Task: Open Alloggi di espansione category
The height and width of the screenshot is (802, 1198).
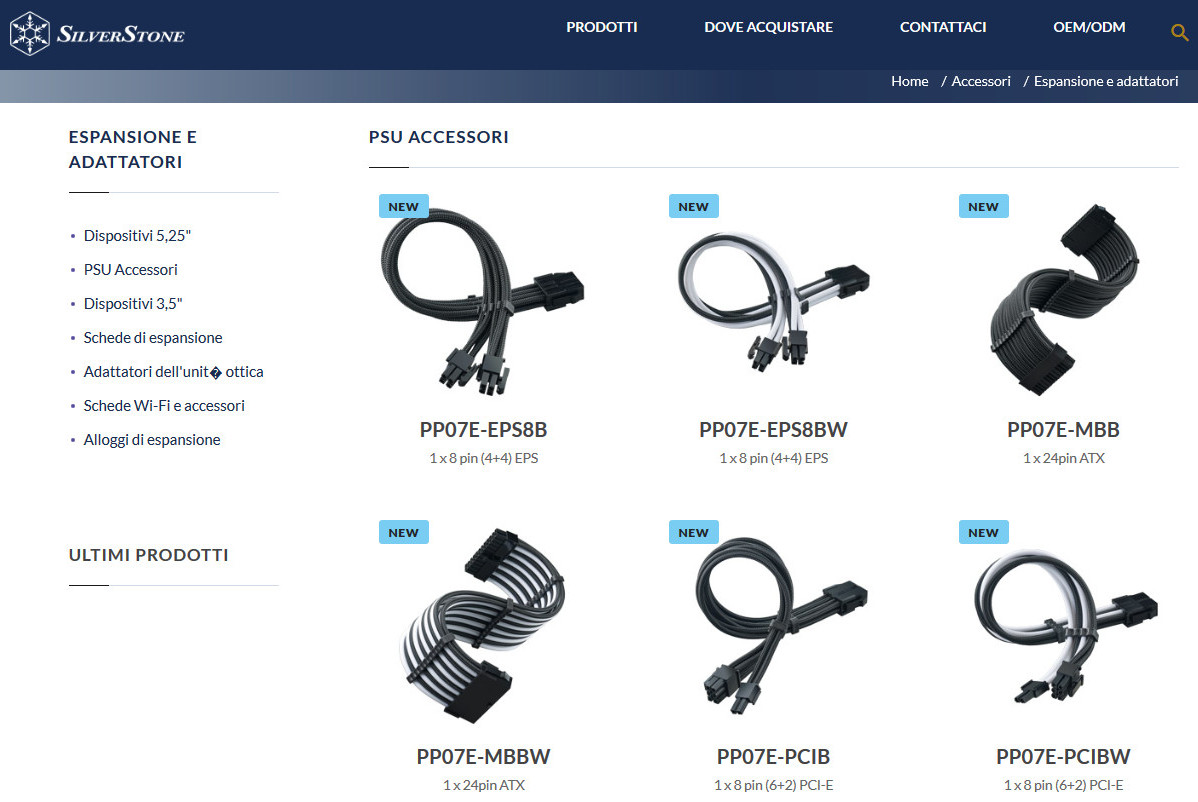Action: [x=151, y=440]
